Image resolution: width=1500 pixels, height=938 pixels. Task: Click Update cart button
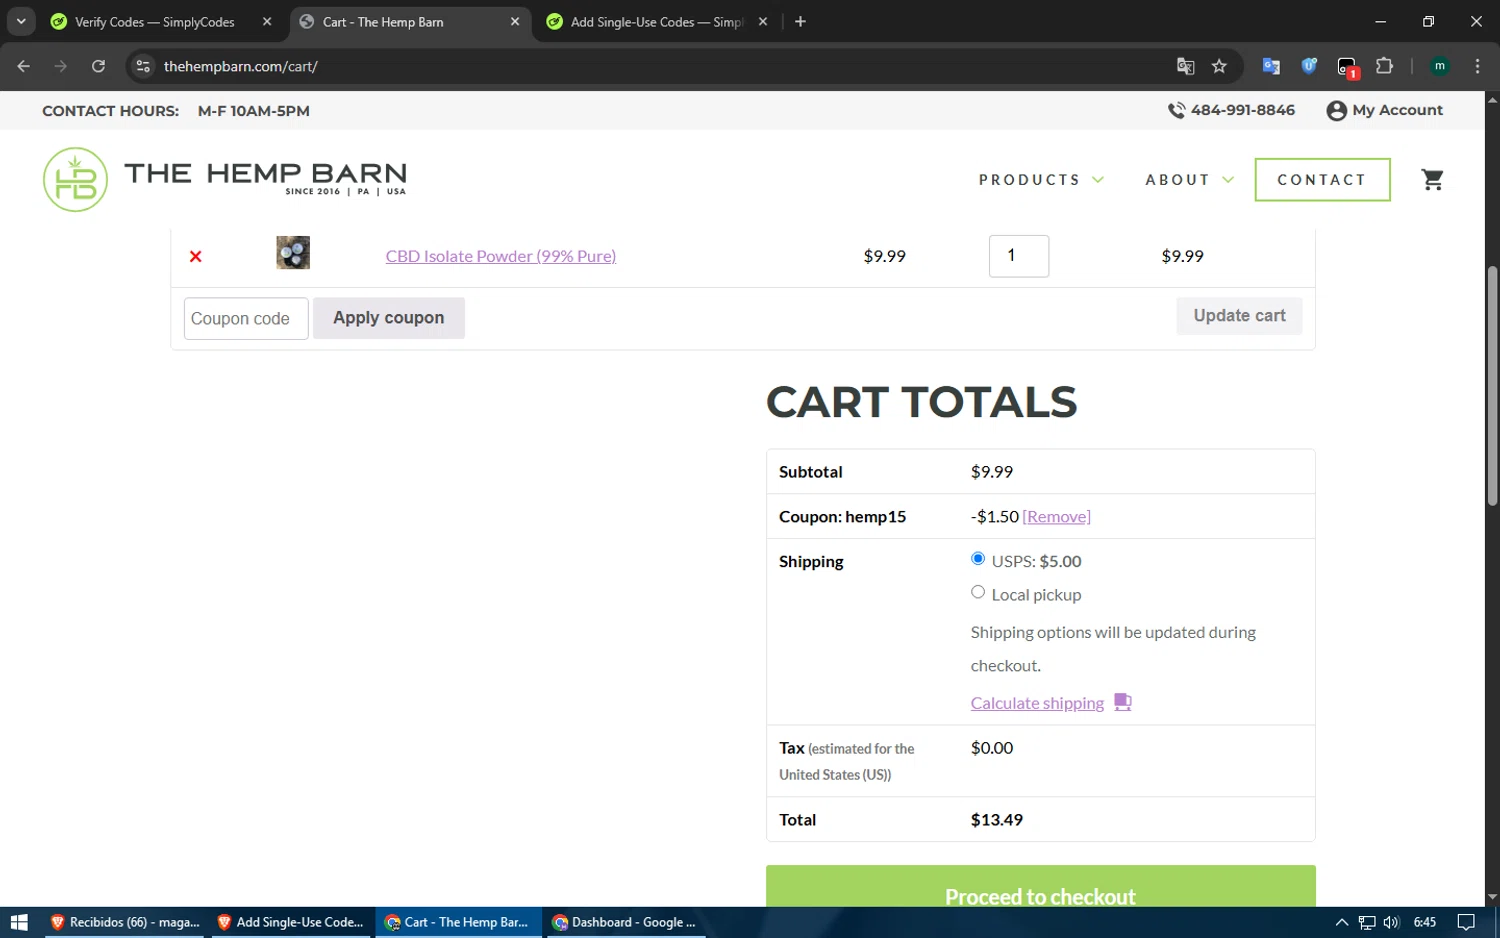click(1239, 316)
